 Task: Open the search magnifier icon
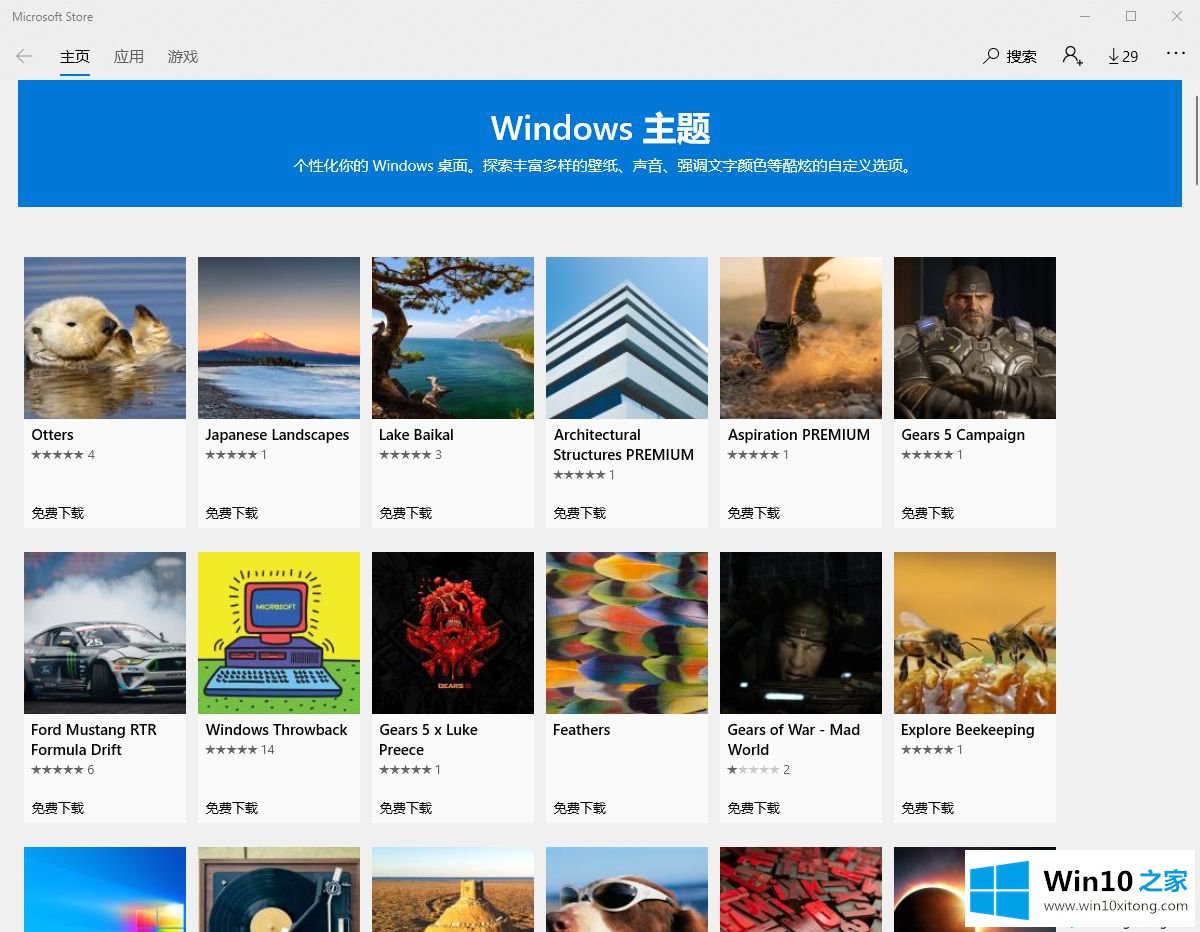click(x=991, y=56)
